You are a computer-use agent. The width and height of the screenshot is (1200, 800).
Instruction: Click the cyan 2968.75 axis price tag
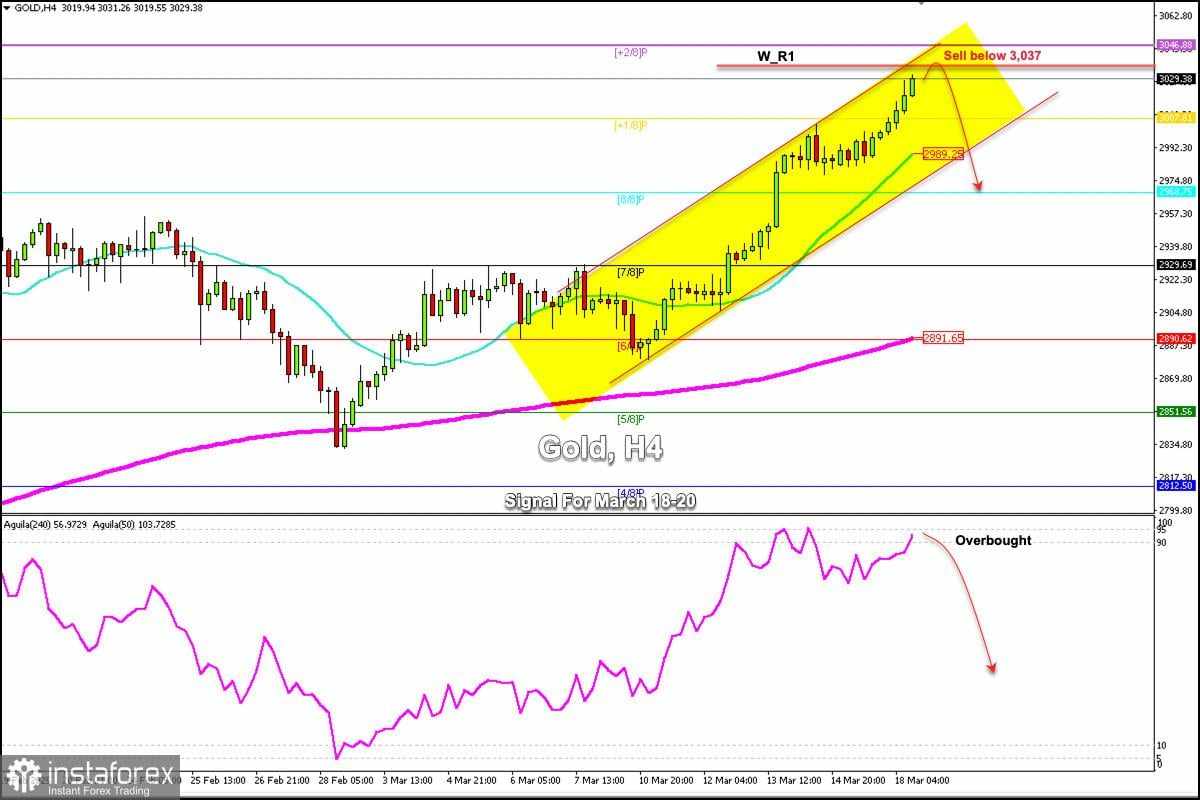pyautogui.click(x=1176, y=192)
